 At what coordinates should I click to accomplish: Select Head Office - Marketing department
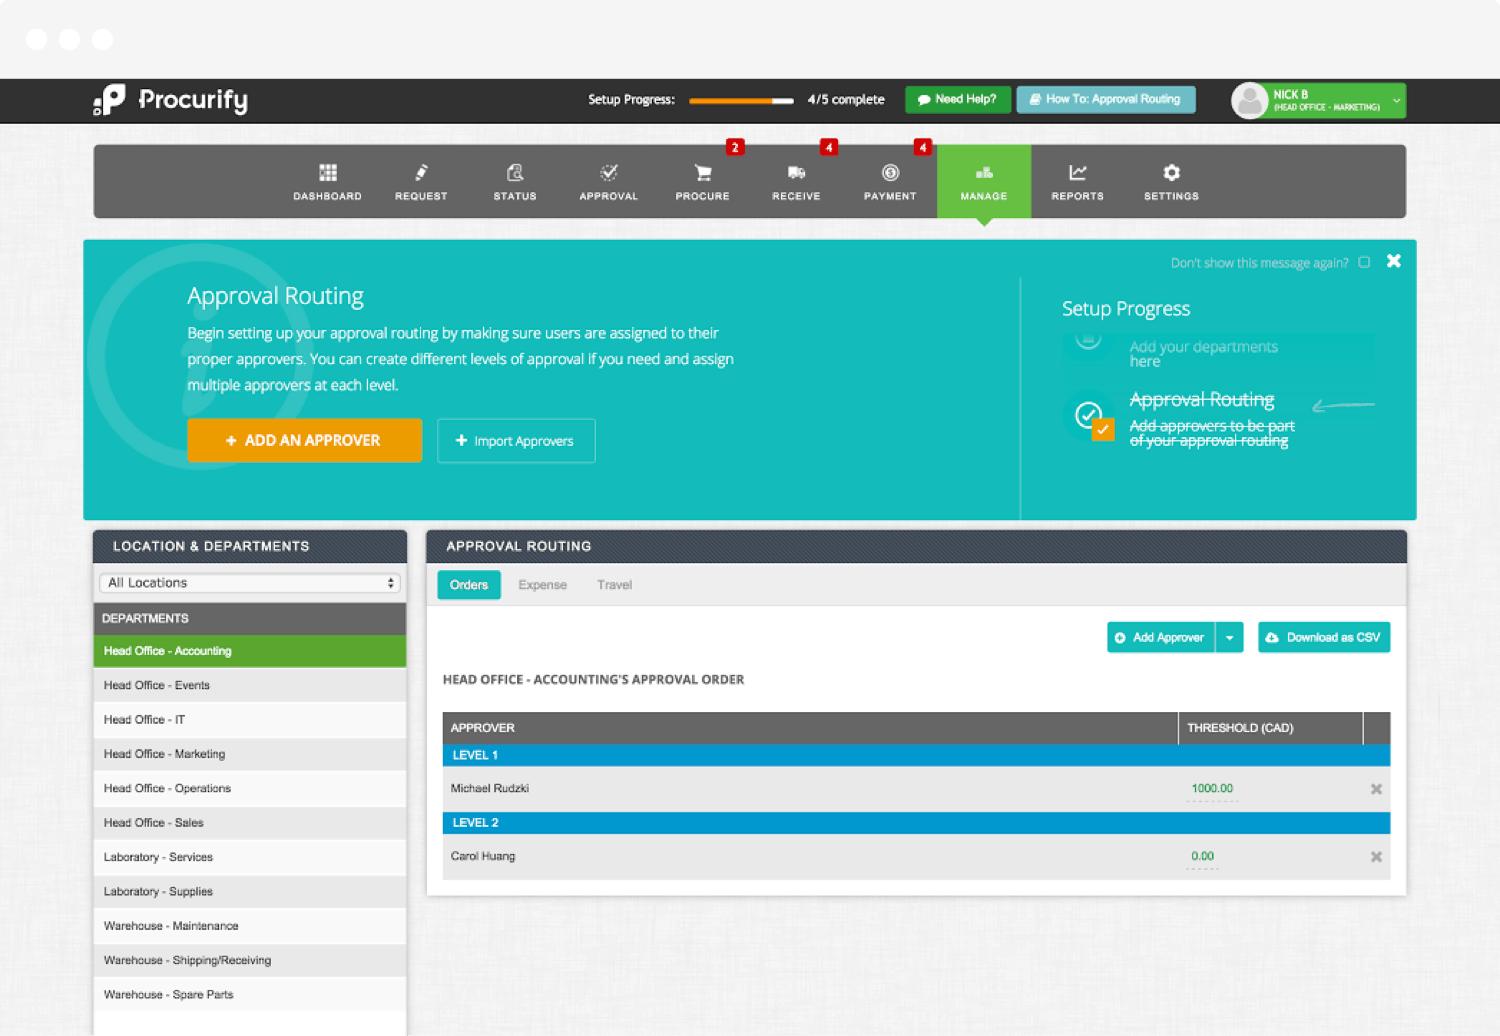(x=250, y=754)
